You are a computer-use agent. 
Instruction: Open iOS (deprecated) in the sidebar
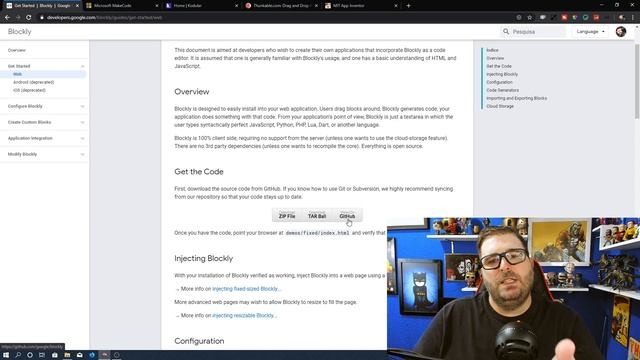29,90
